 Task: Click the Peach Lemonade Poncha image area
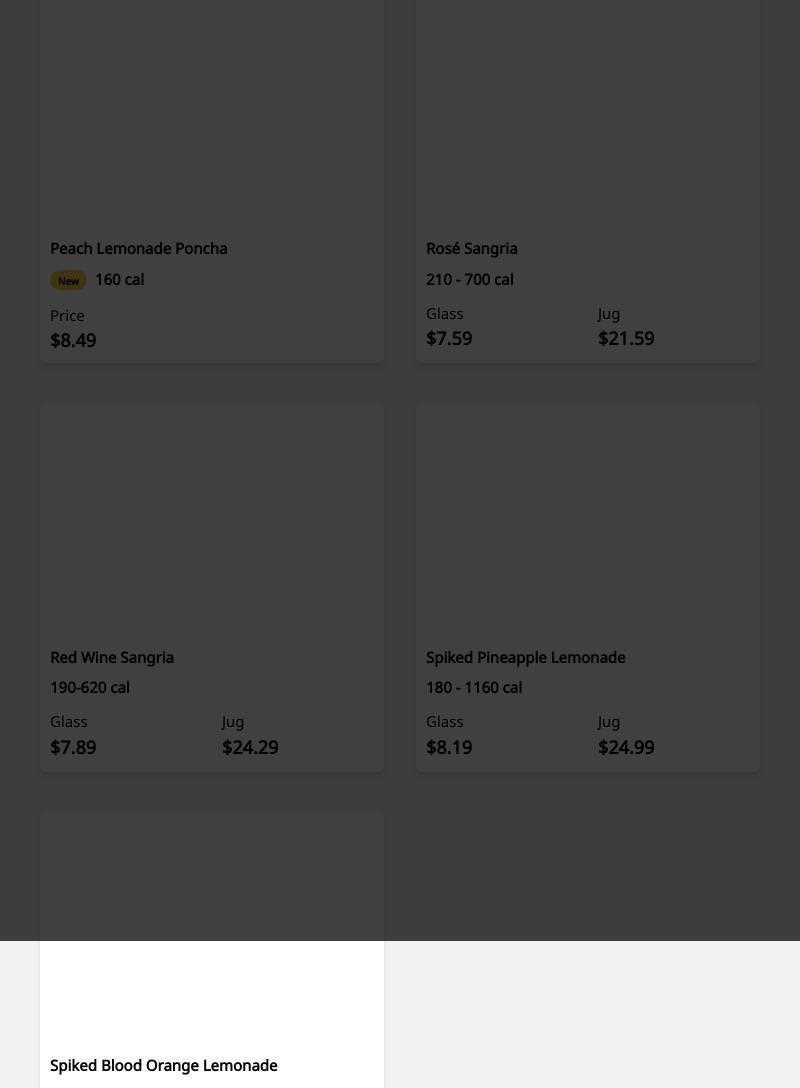[x=212, y=110]
